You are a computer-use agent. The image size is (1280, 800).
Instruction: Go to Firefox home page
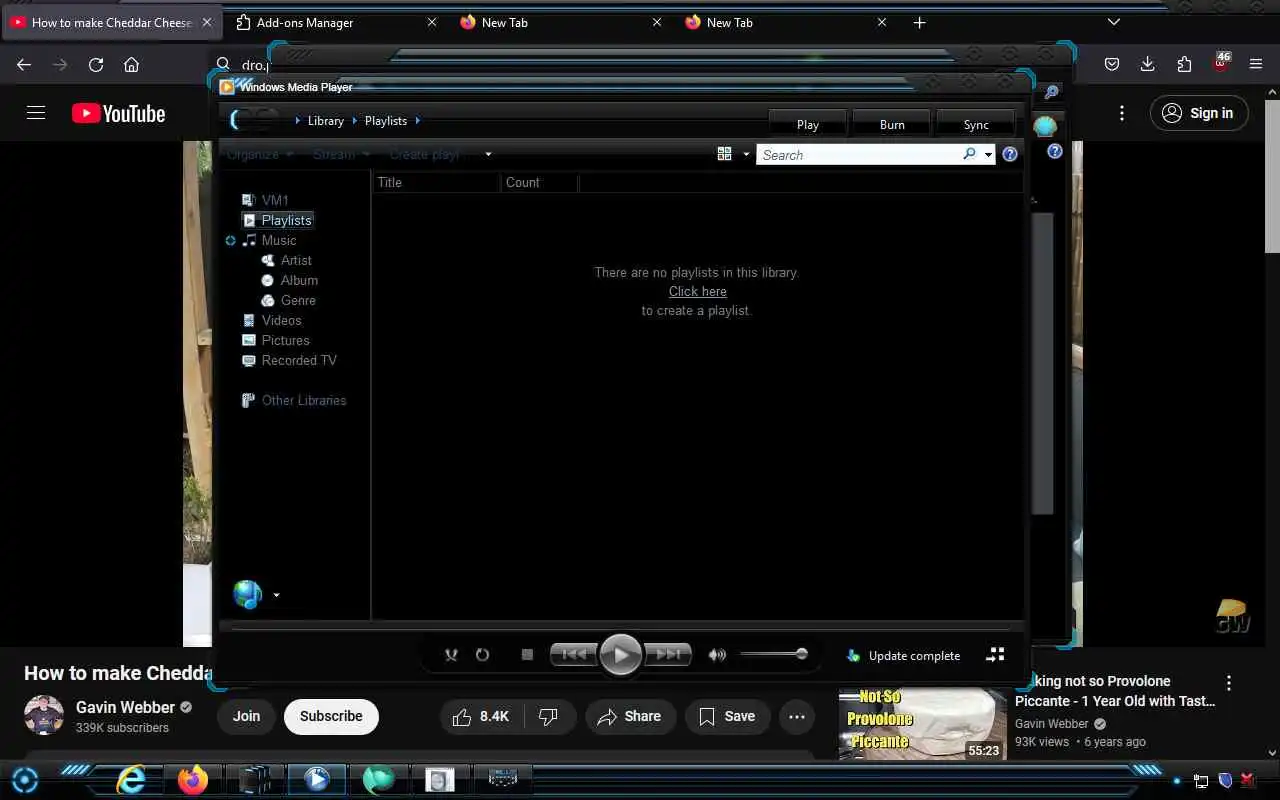131,64
